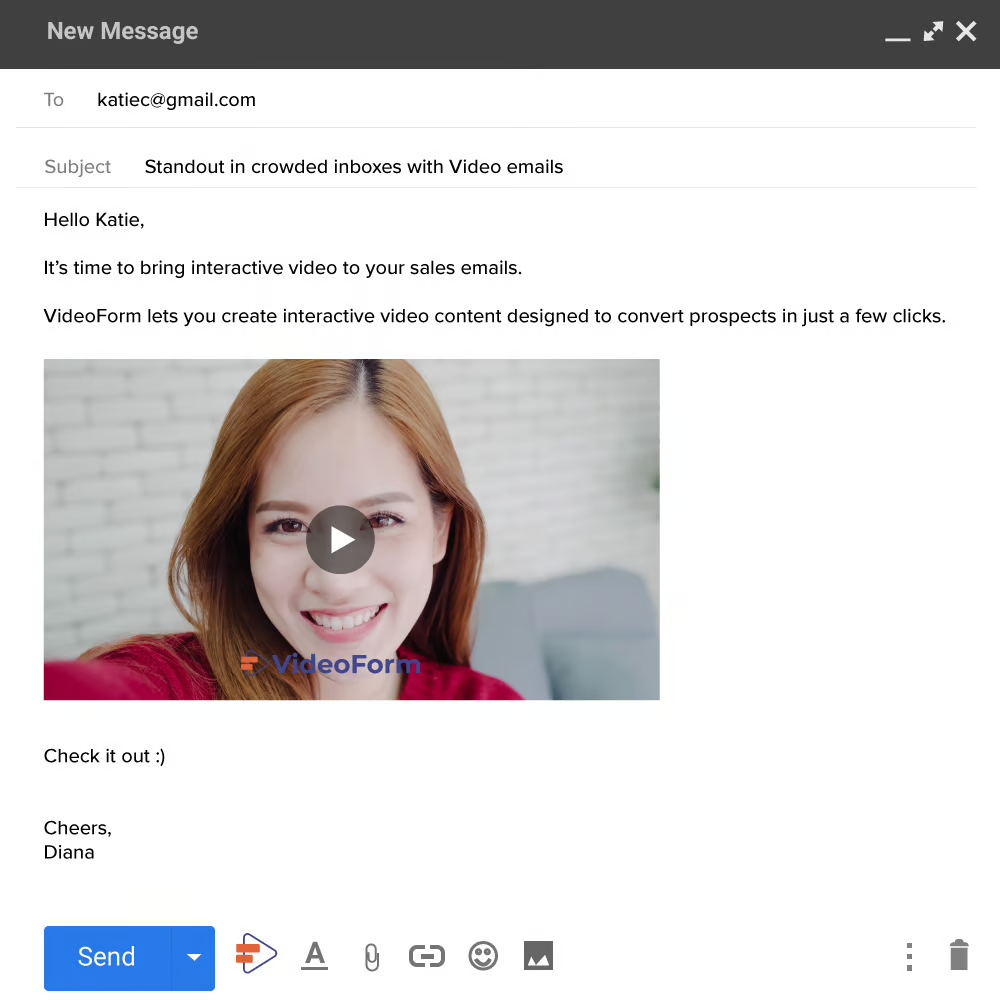Open text formatting options
1000x1000 pixels.
(x=314, y=955)
